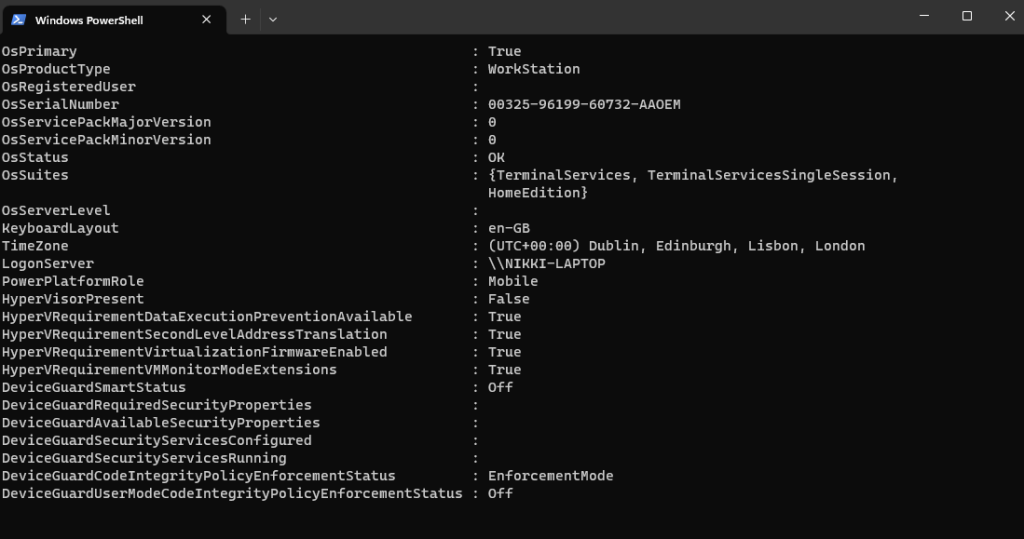Click the Mobile PowerPlatformRole value
This screenshot has height=539, width=1024.
(513, 281)
